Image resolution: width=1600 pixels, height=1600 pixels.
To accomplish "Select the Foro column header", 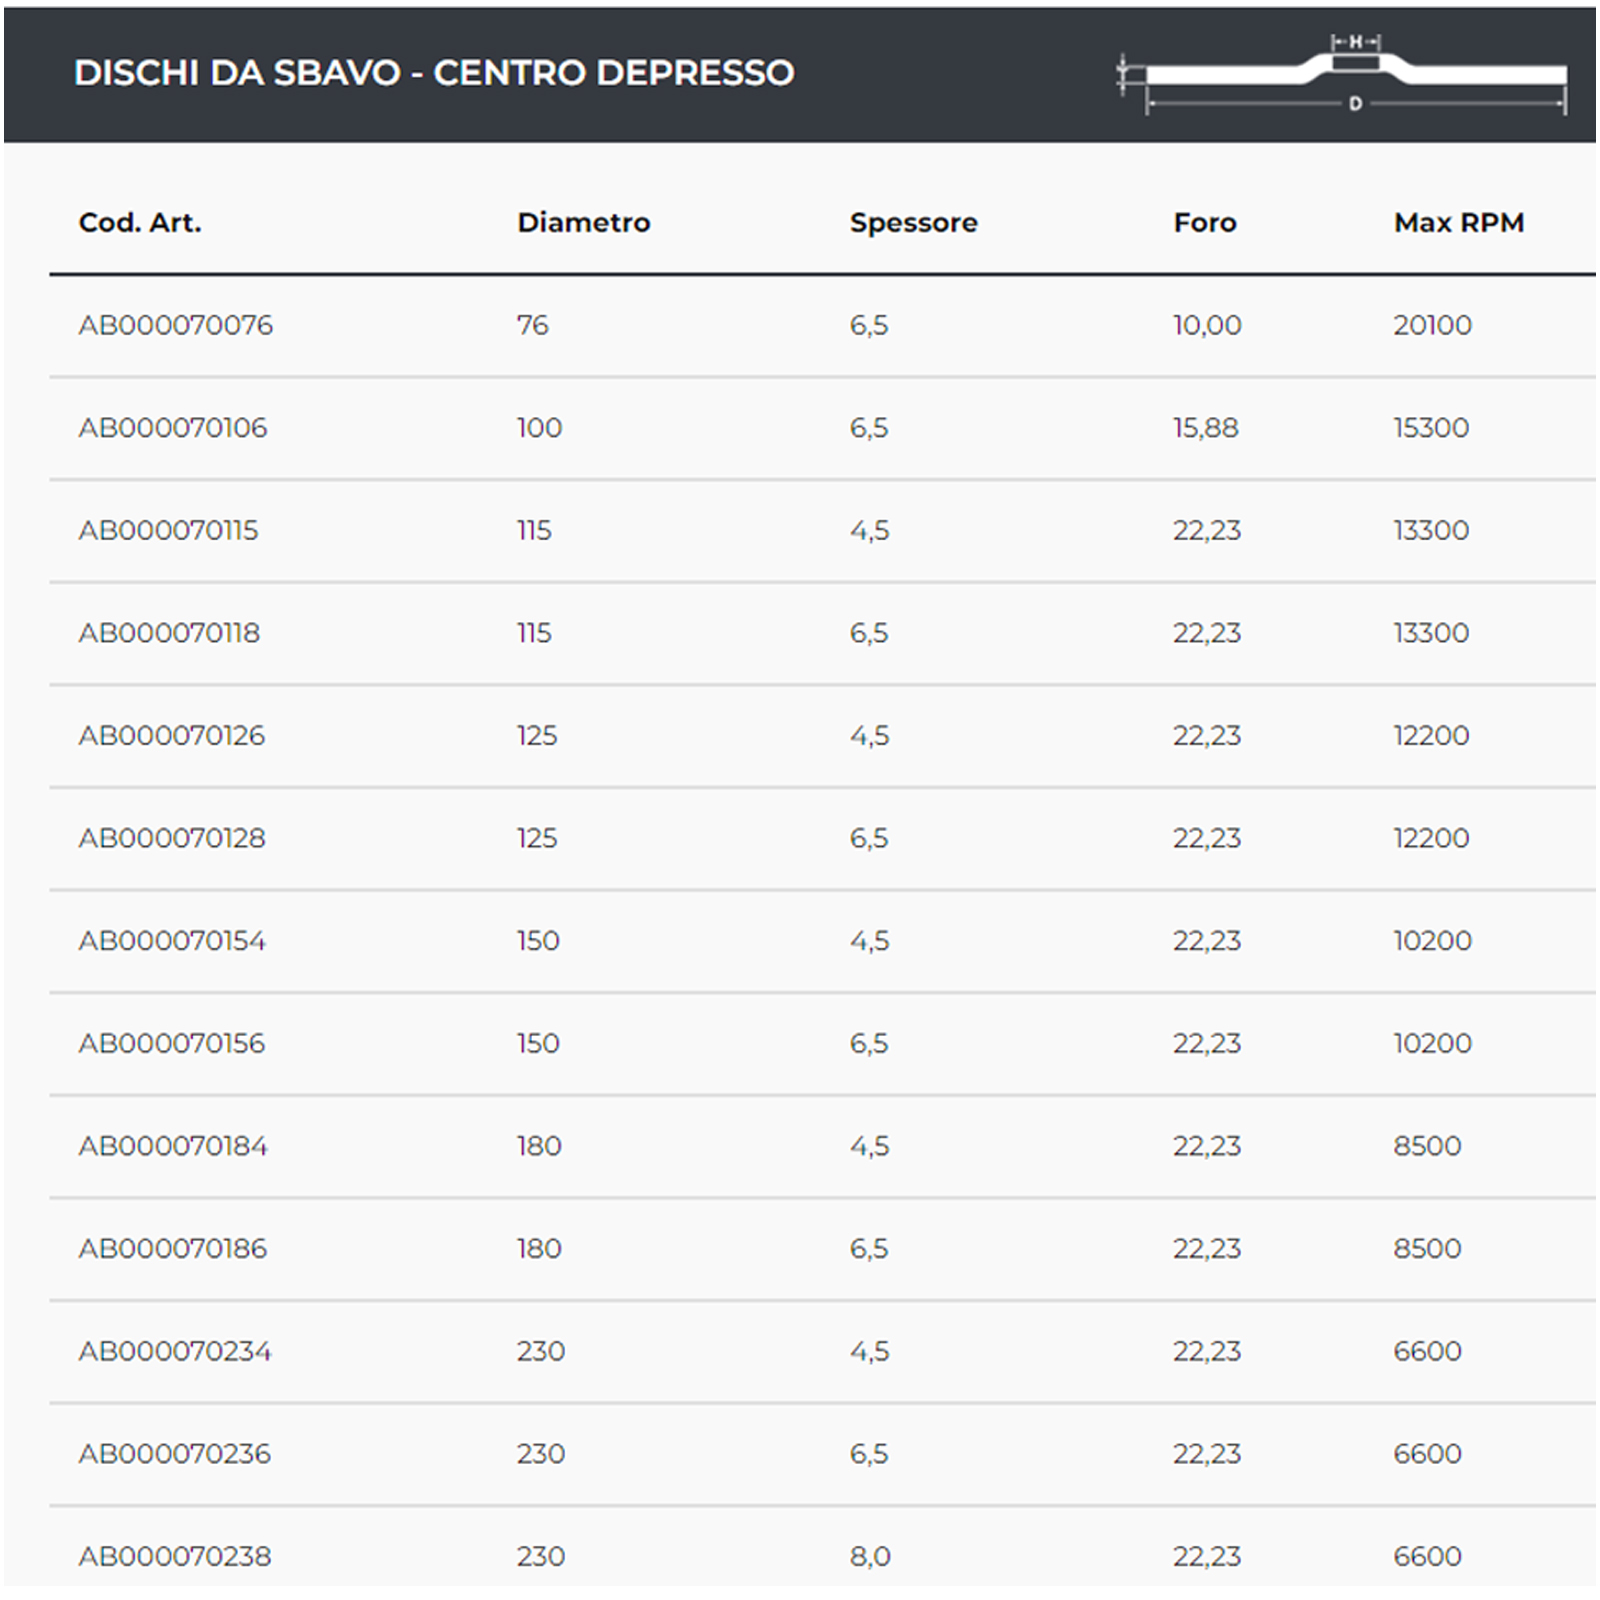I will (1204, 222).
